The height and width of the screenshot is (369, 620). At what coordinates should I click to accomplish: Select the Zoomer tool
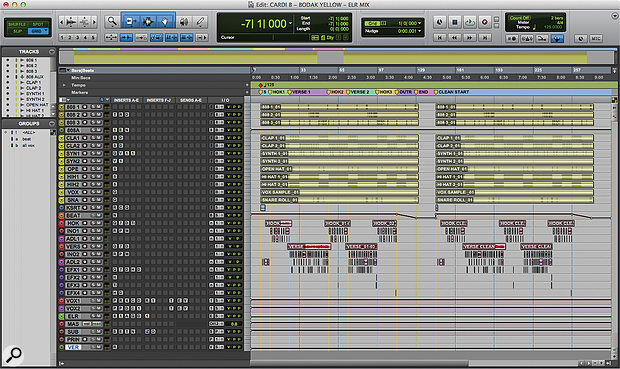tap(112, 21)
